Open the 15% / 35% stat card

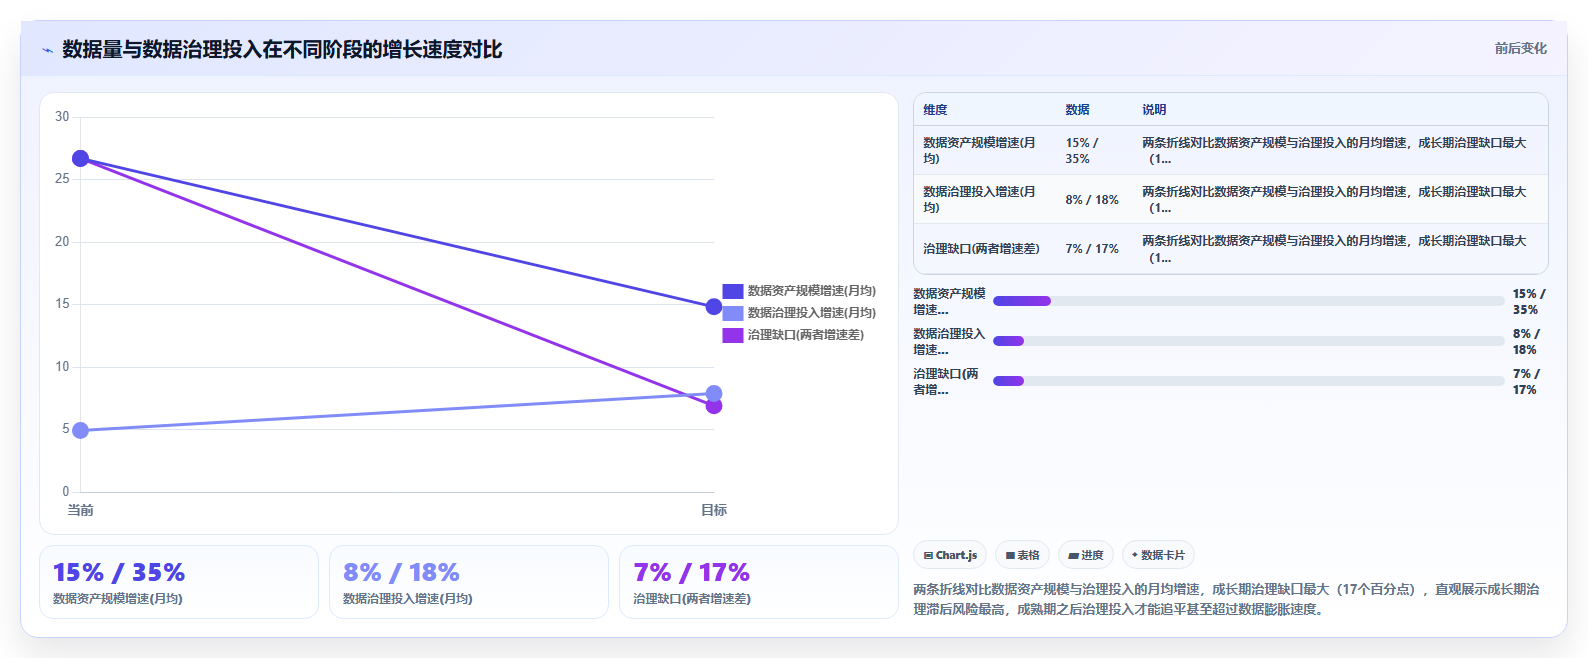(x=179, y=582)
